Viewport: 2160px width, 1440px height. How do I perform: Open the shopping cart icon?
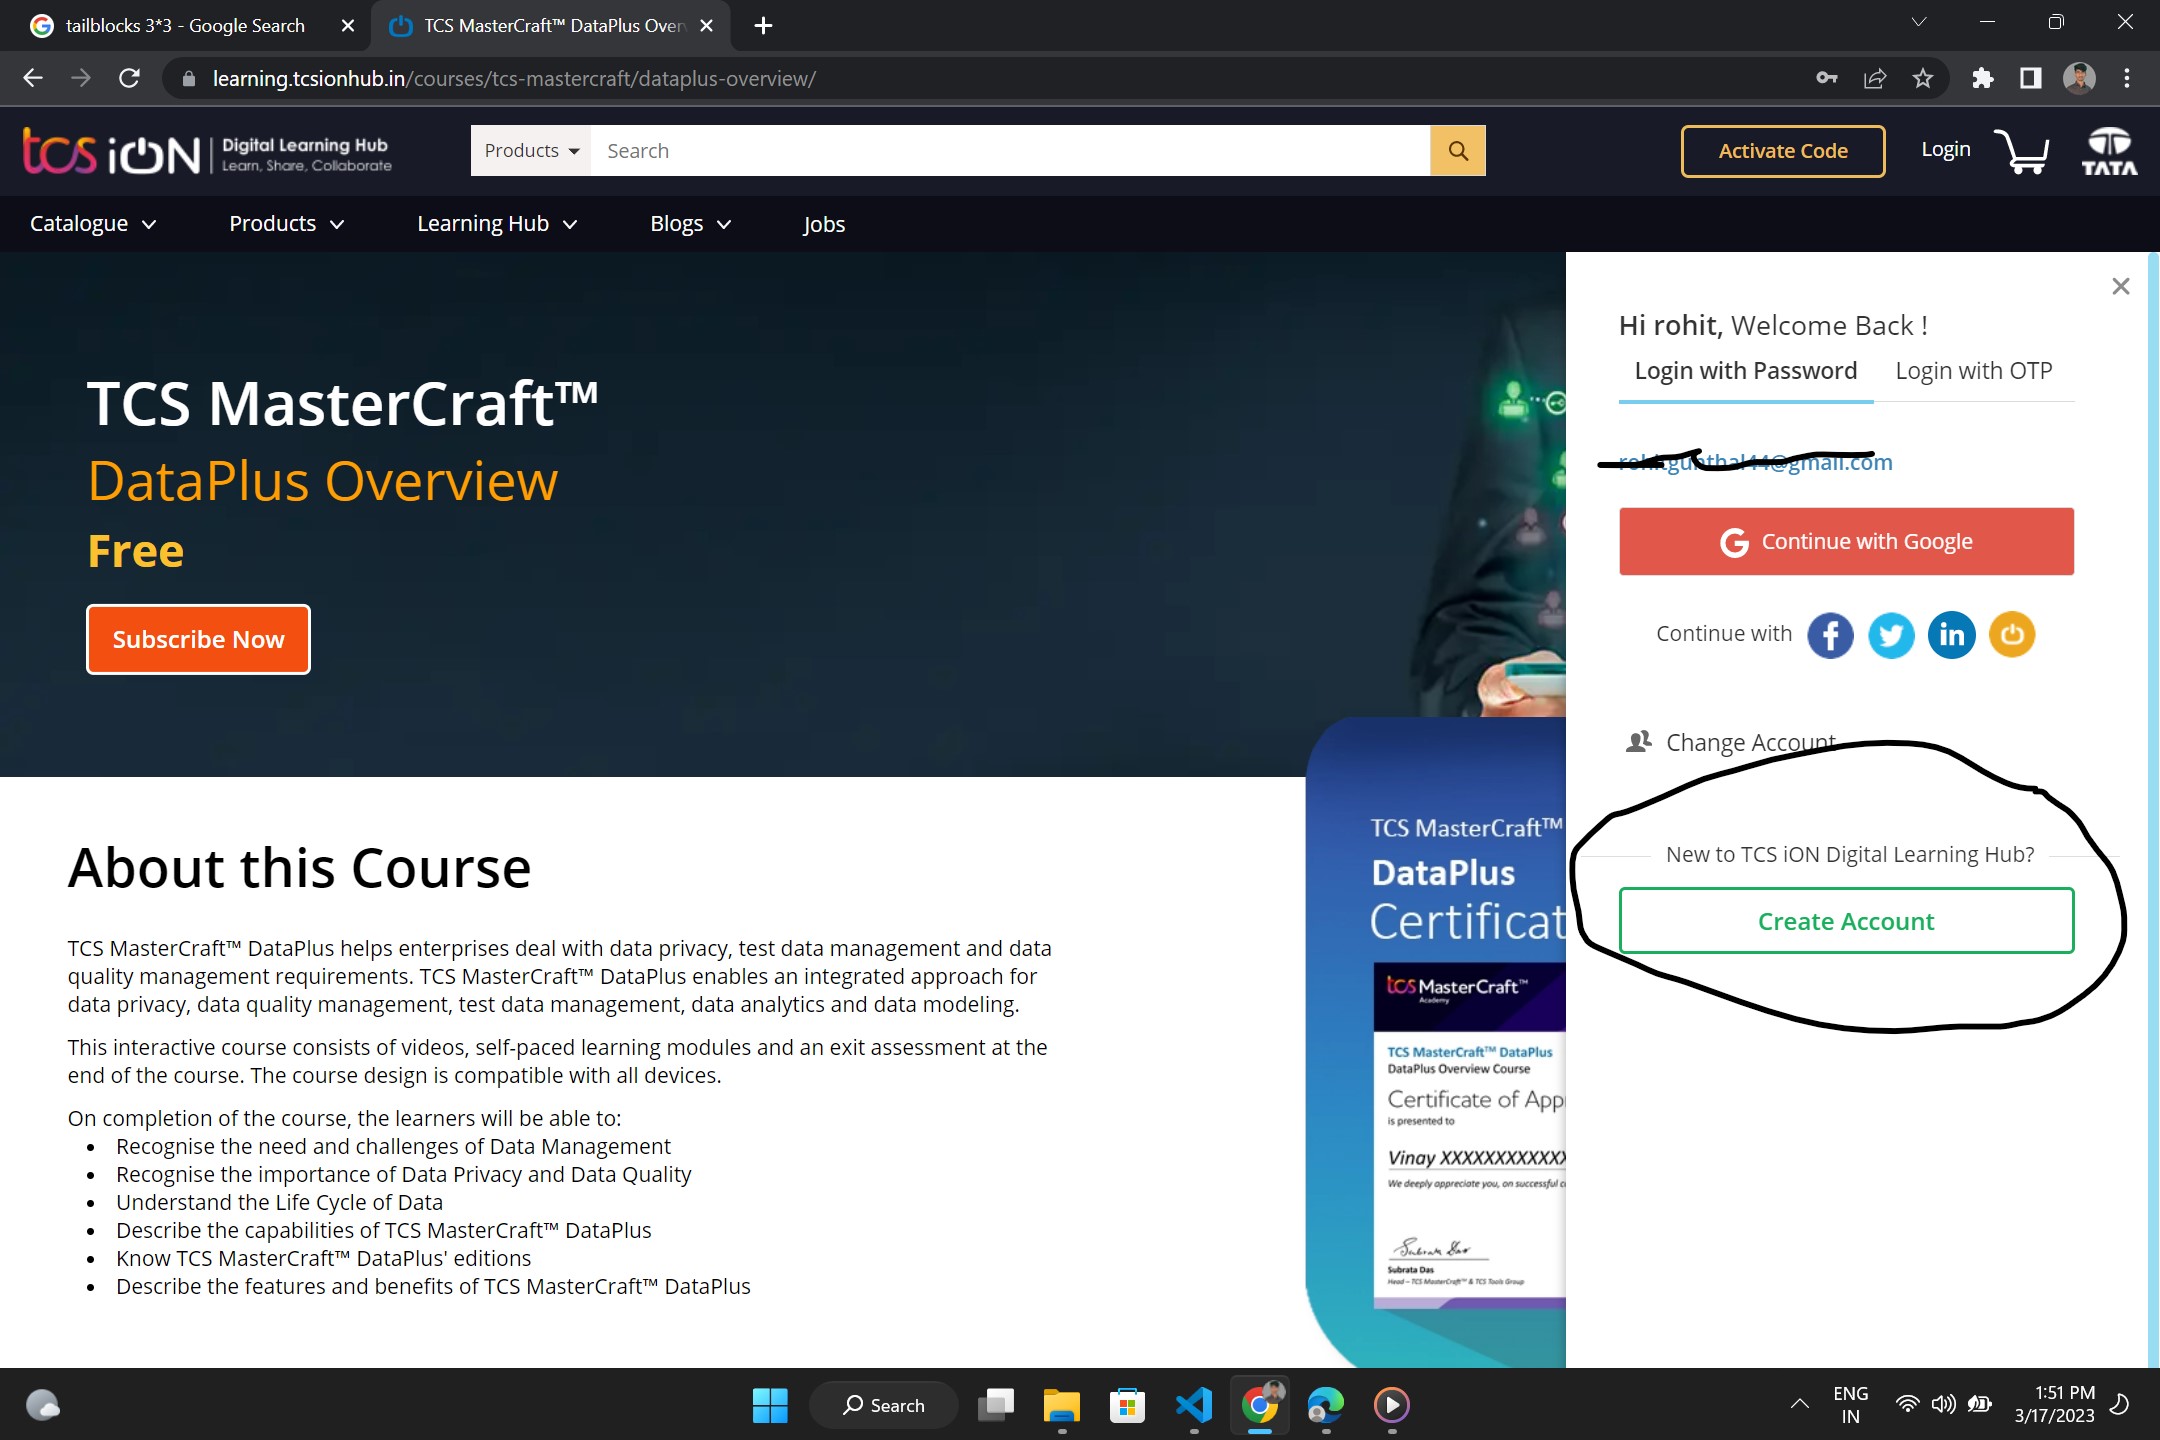(x=2021, y=153)
